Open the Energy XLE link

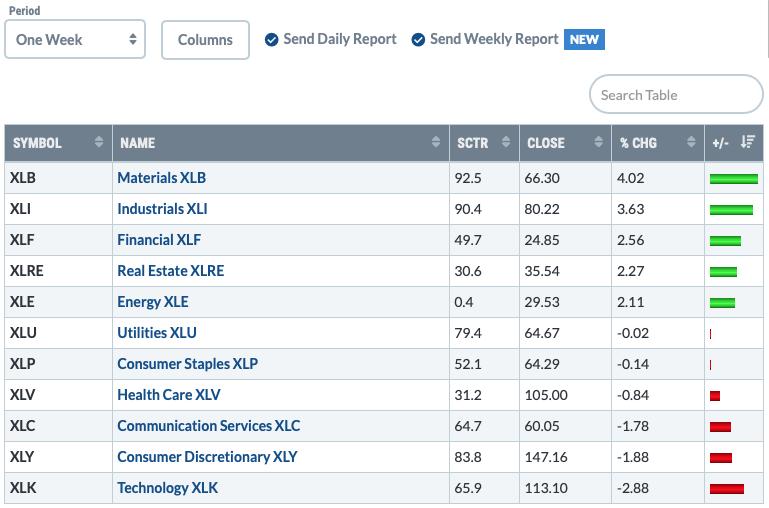tap(153, 302)
